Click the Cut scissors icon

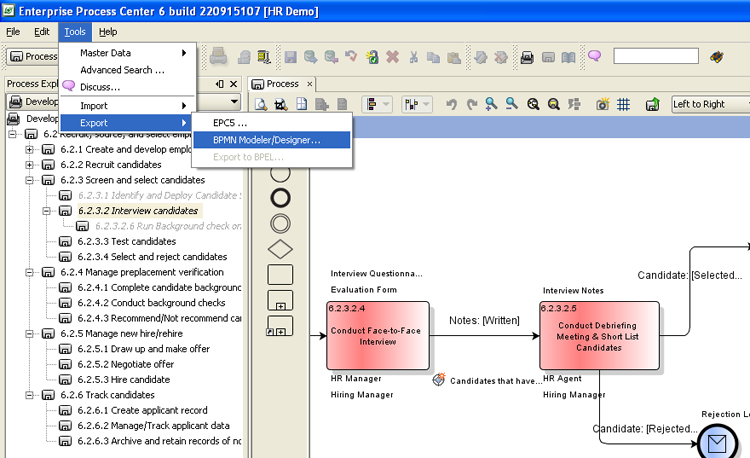pos(414,57)
